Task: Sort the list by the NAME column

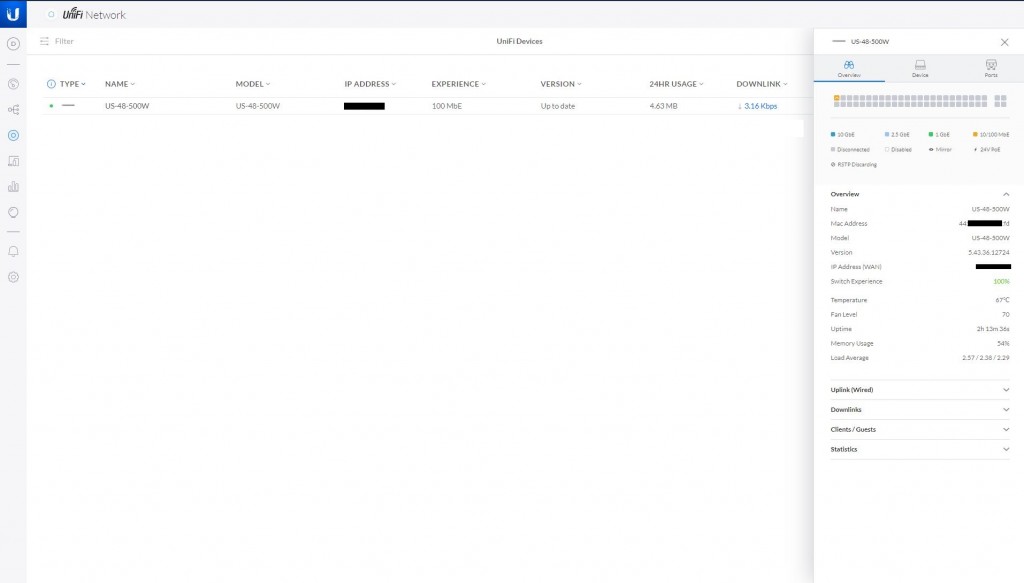Action: (119, 84)
